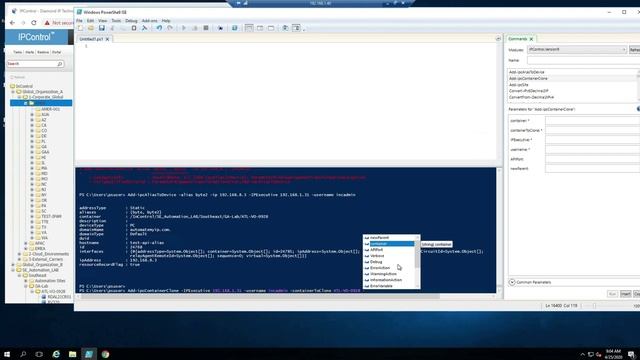The image size is (640, 360).
Task: Click the magnifier icon in IPControl search box
Action: pos(60,64)
